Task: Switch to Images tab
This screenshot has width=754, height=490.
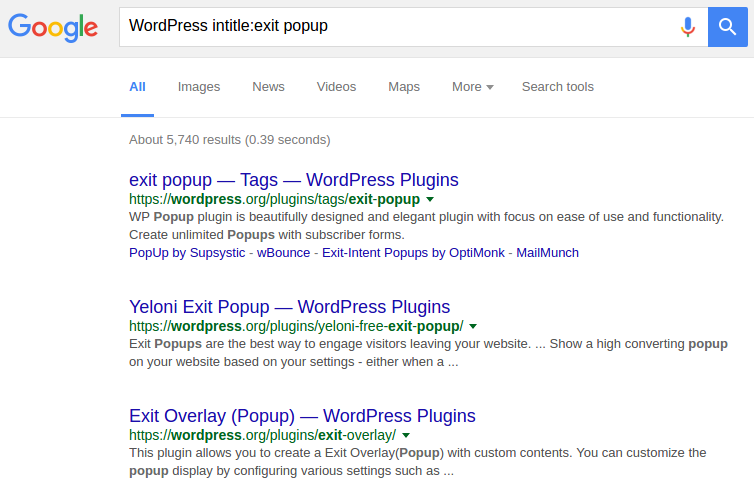Action: pyautogui.click(x=199, y=87)
